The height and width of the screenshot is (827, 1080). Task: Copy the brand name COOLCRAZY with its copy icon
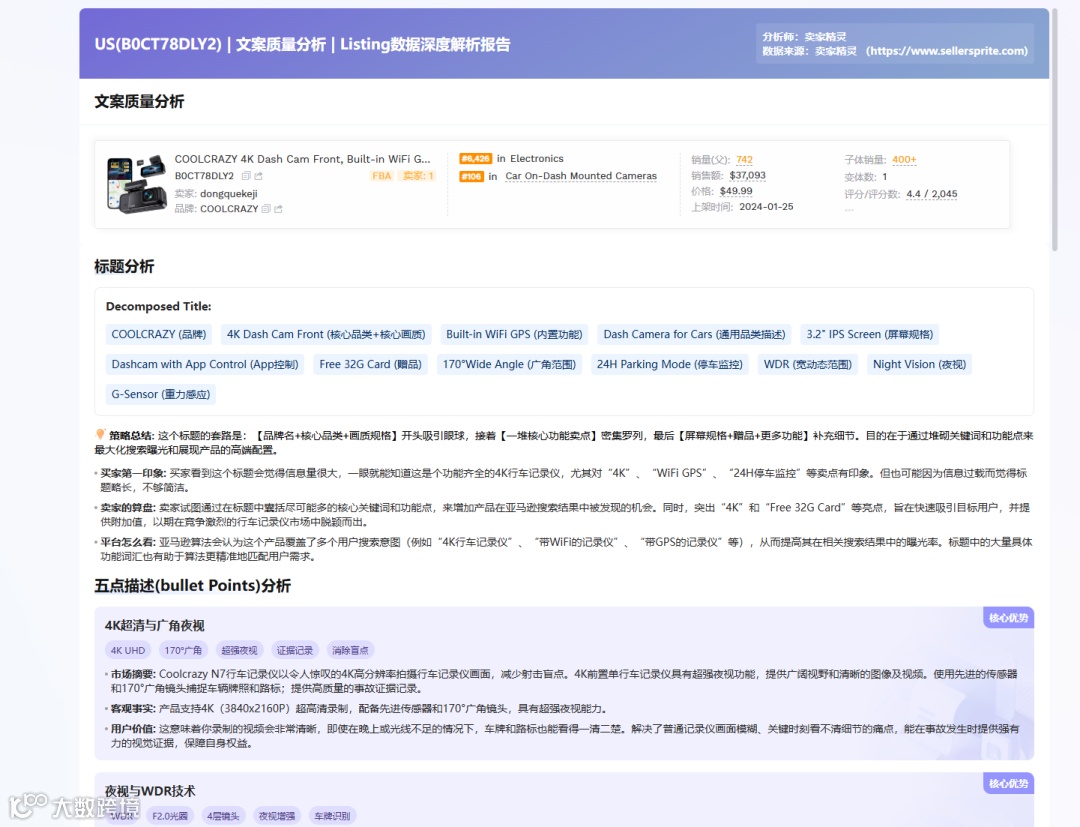point(266,209)
